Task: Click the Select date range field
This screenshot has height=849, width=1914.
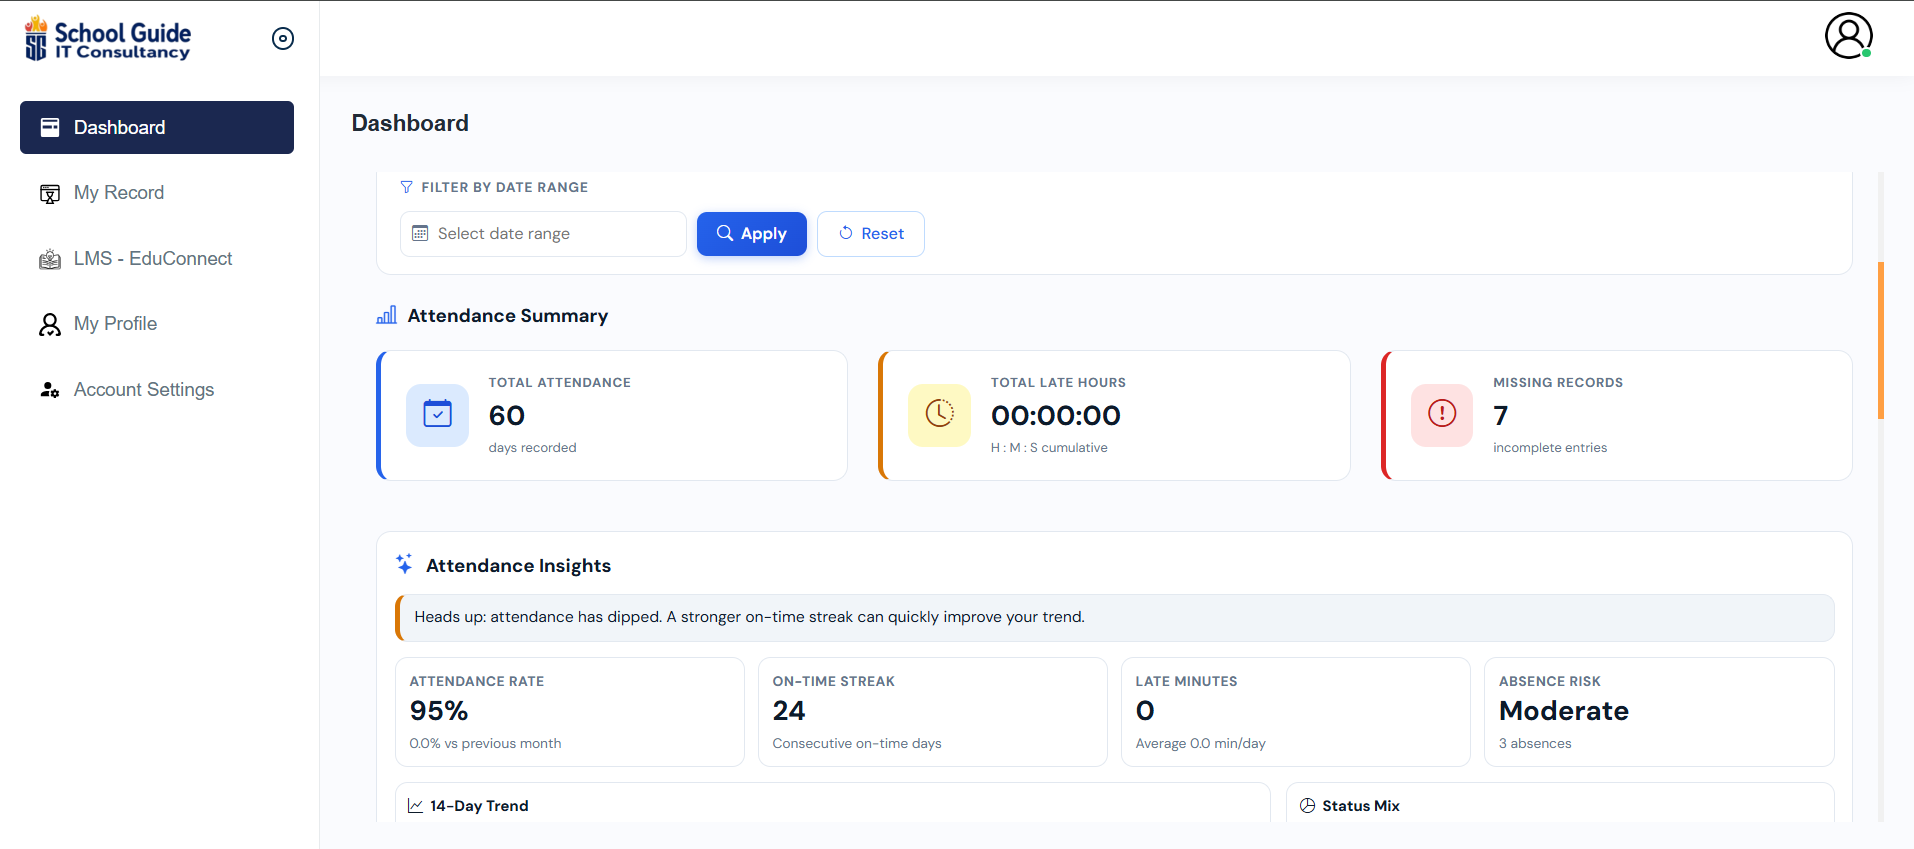Action: pyautogui.click(x=543, y=234)
